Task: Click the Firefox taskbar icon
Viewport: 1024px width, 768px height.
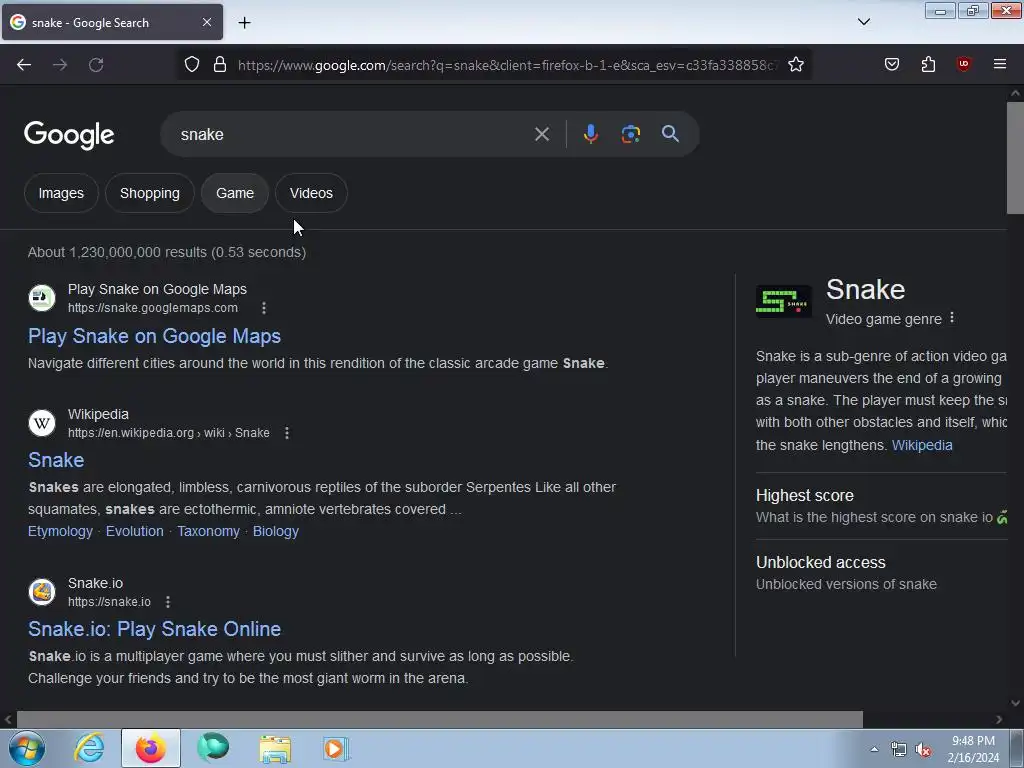Action: click(151, 748)
